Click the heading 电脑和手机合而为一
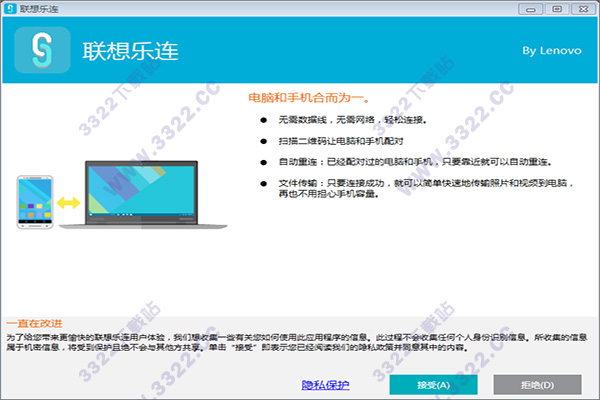The height and width of the screenshot is (400, 600). pyautogui.click(x=309, y=98)
